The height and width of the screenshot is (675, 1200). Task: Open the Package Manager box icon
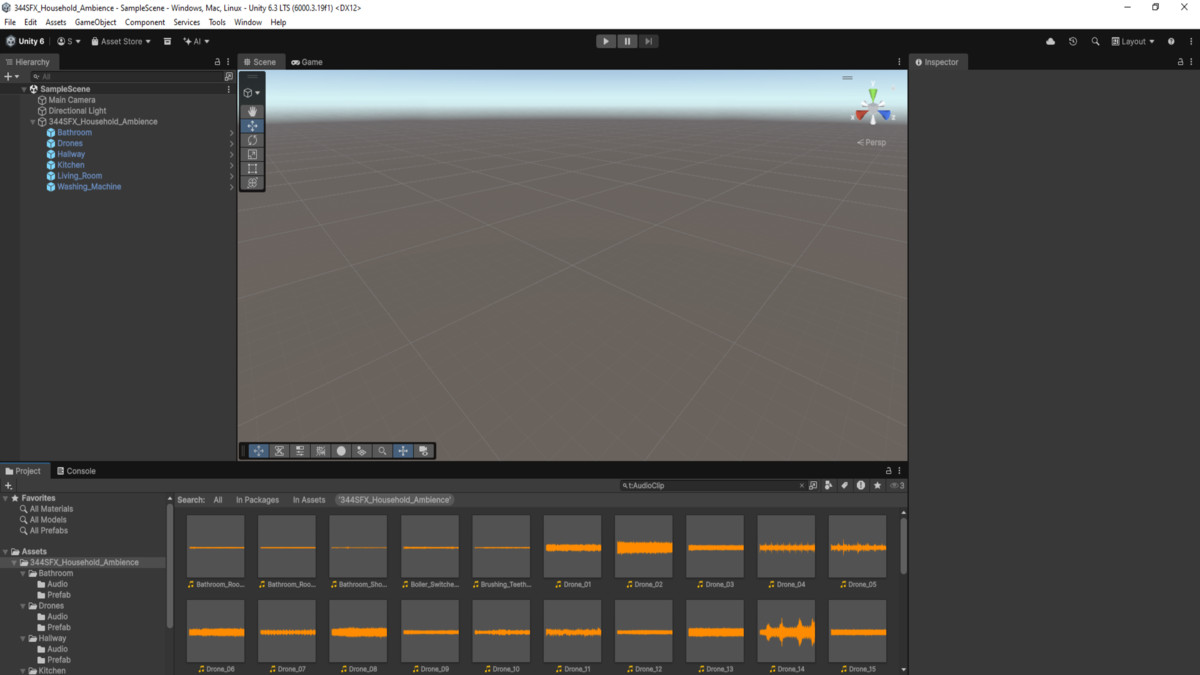coord(167,42)
